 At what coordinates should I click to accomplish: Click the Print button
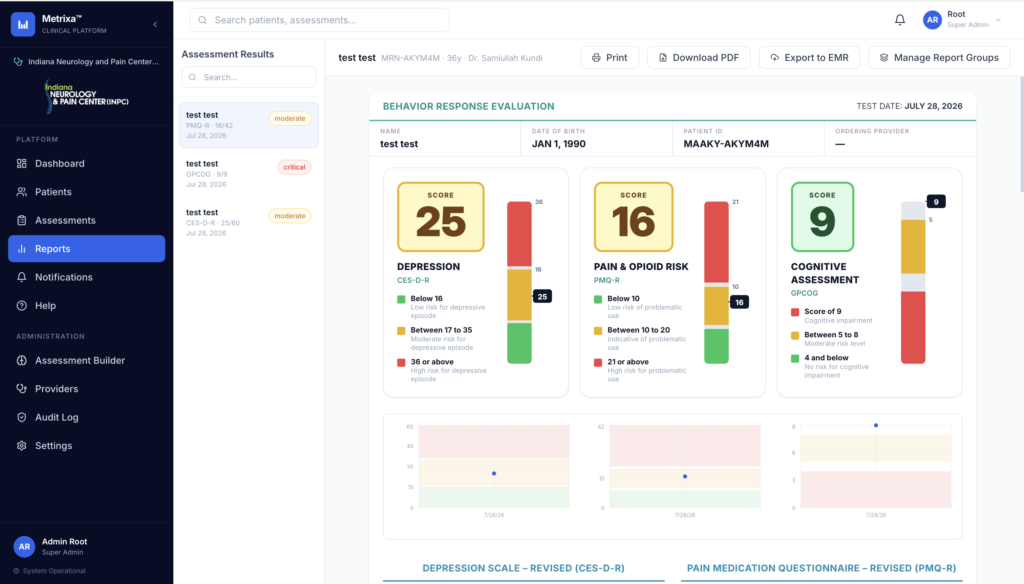coord(609,57)
